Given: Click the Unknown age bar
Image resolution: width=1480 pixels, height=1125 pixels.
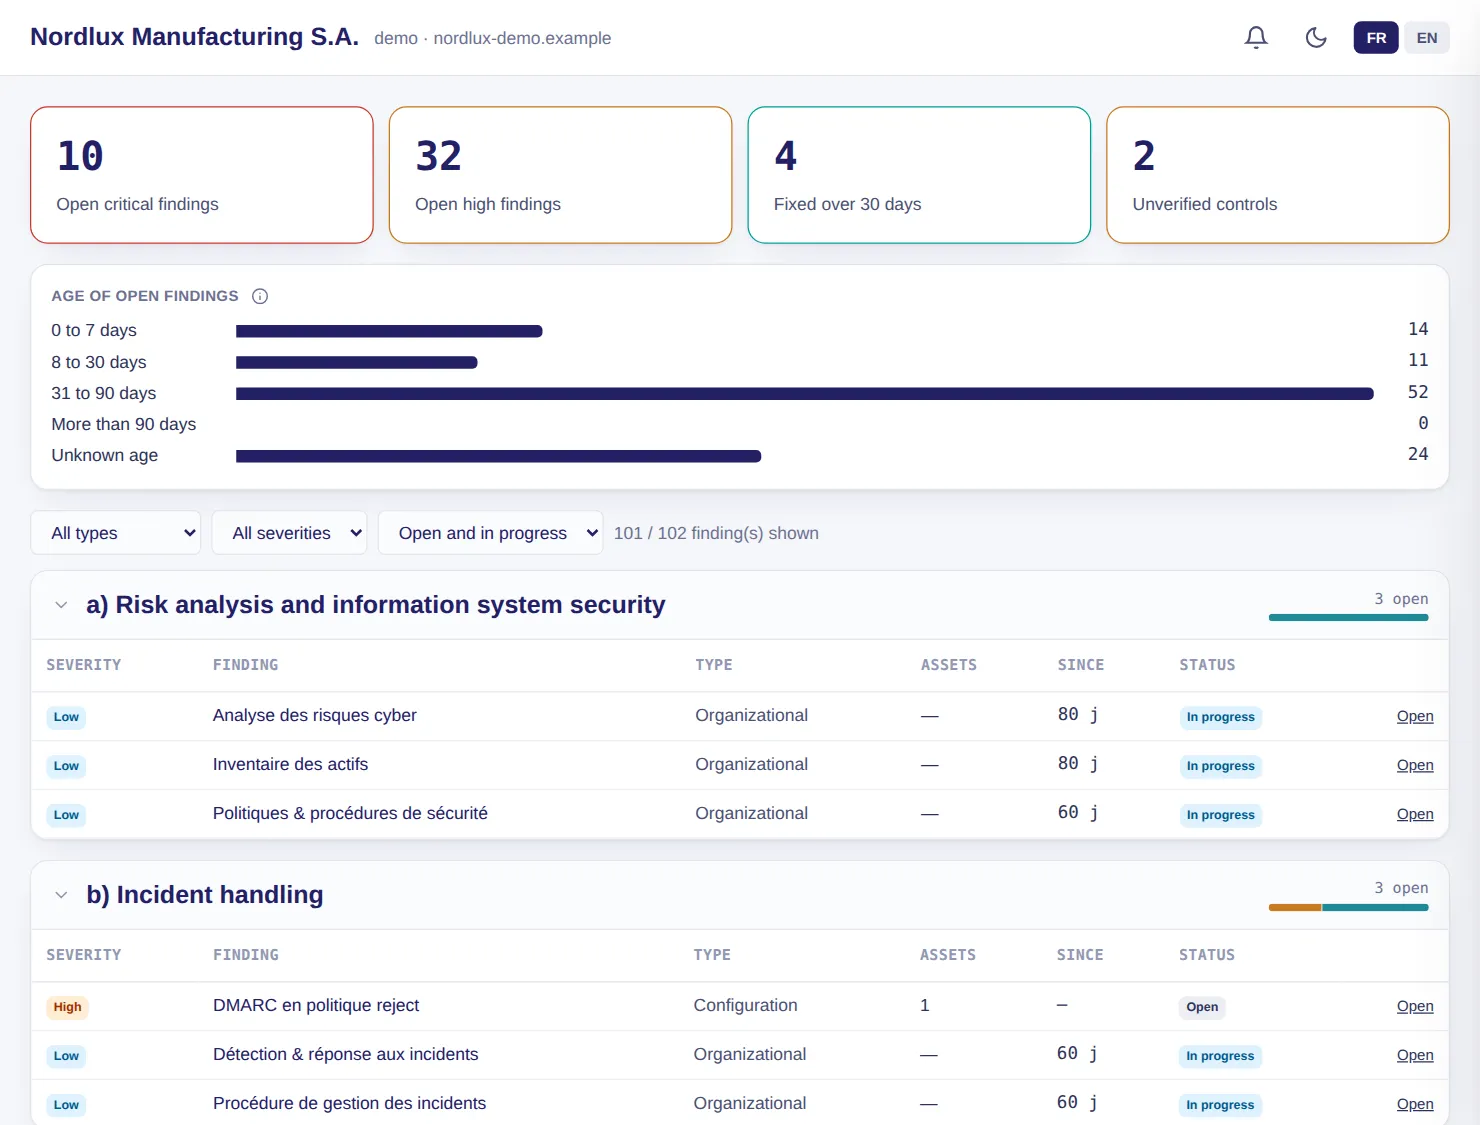Looking at the screenshot, I should (499, 456).
